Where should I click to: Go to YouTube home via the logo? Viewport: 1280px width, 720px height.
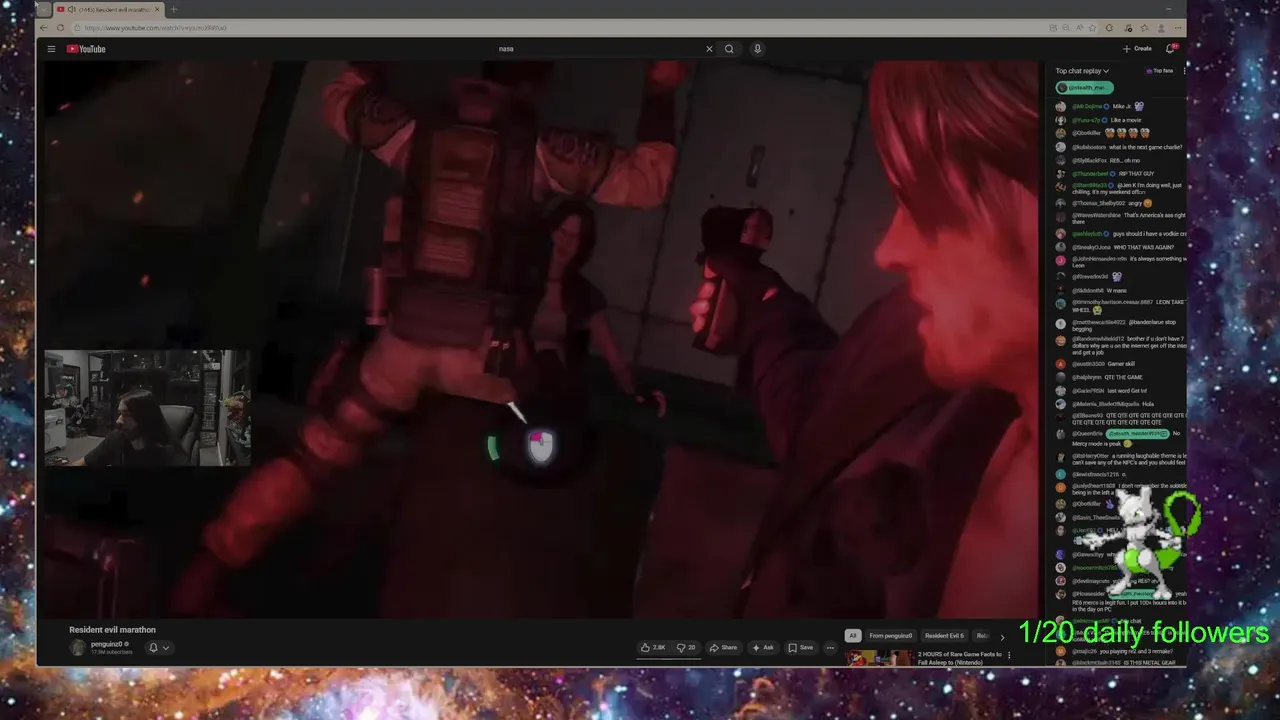(x=86, y=49)
